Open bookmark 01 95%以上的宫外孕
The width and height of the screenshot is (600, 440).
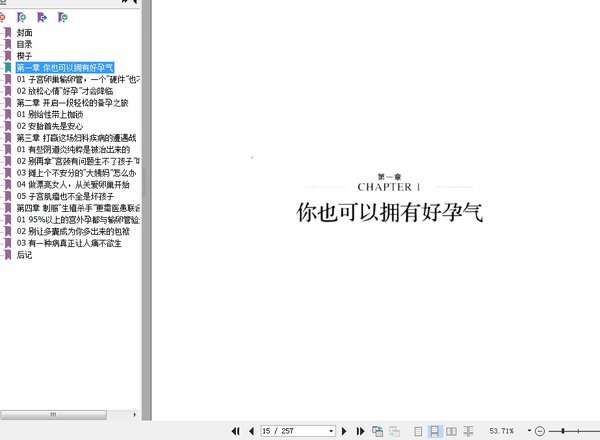click(78, 220)
